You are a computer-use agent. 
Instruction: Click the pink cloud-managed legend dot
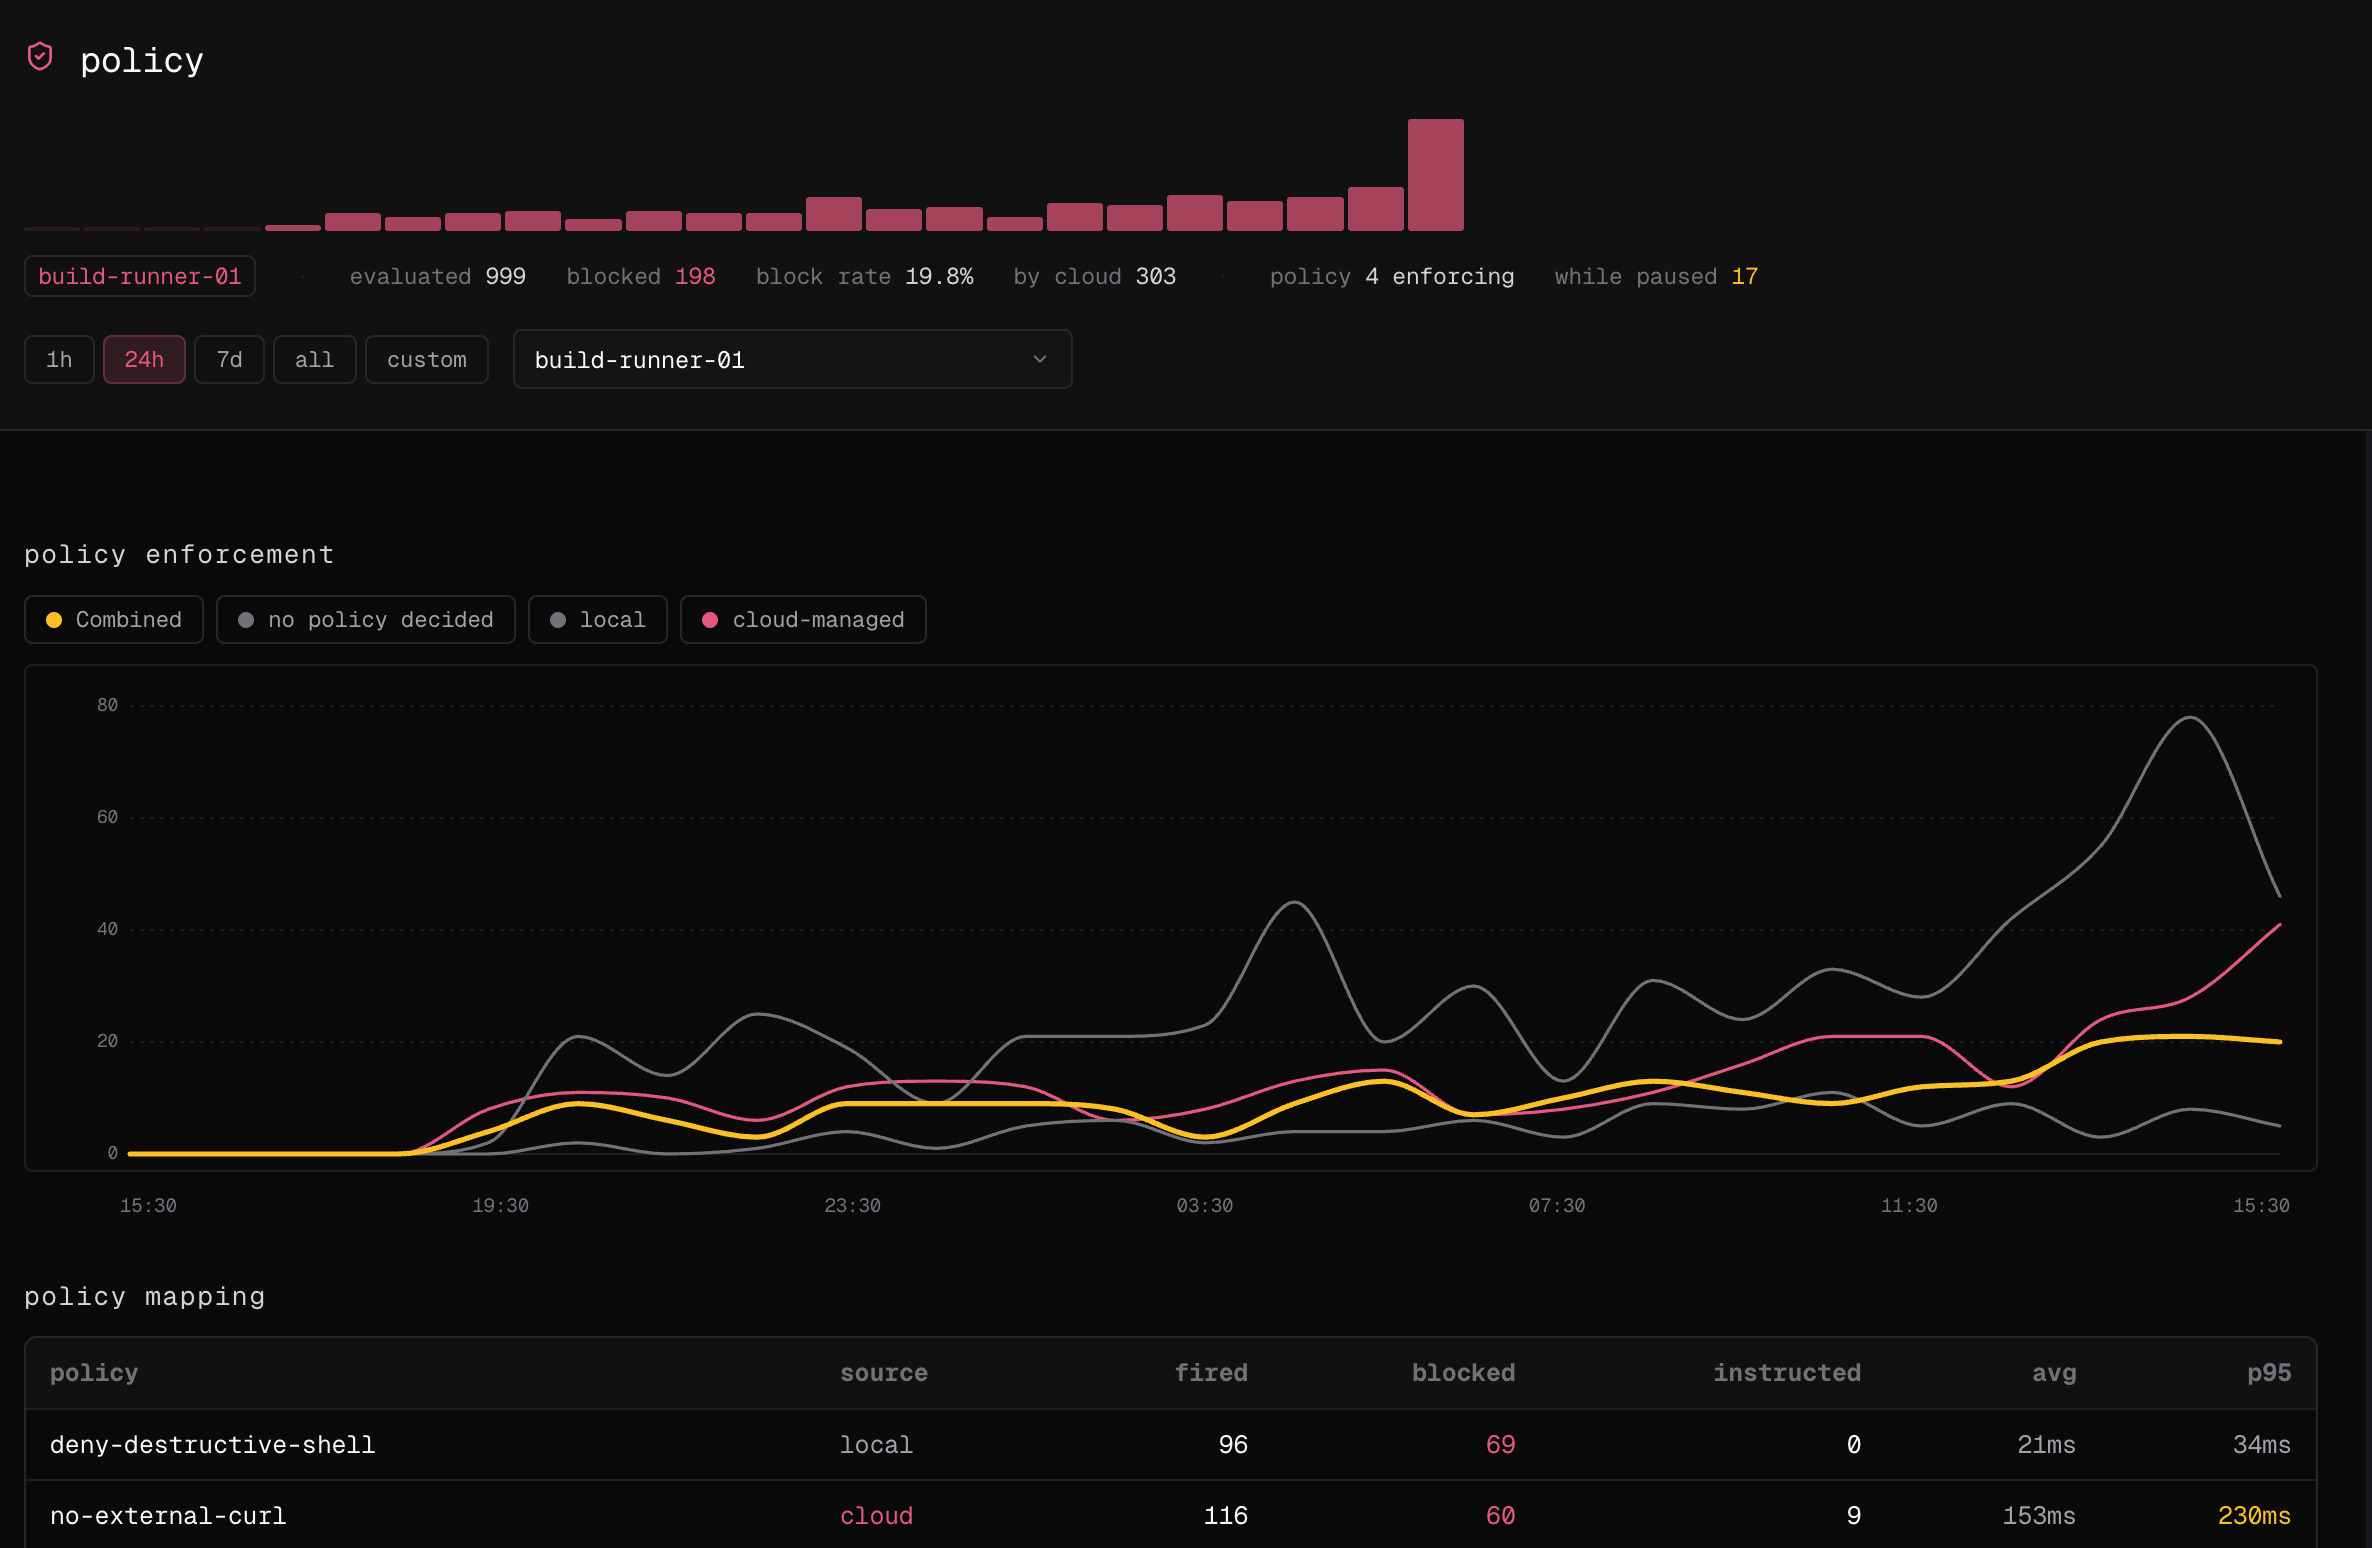[710, 620]
